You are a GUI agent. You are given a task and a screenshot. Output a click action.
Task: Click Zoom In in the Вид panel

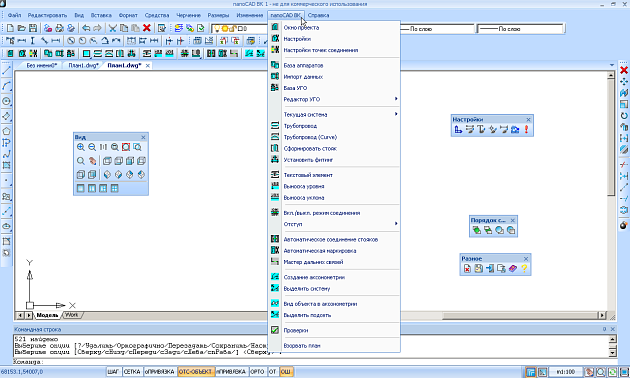[x=81, y=147]
